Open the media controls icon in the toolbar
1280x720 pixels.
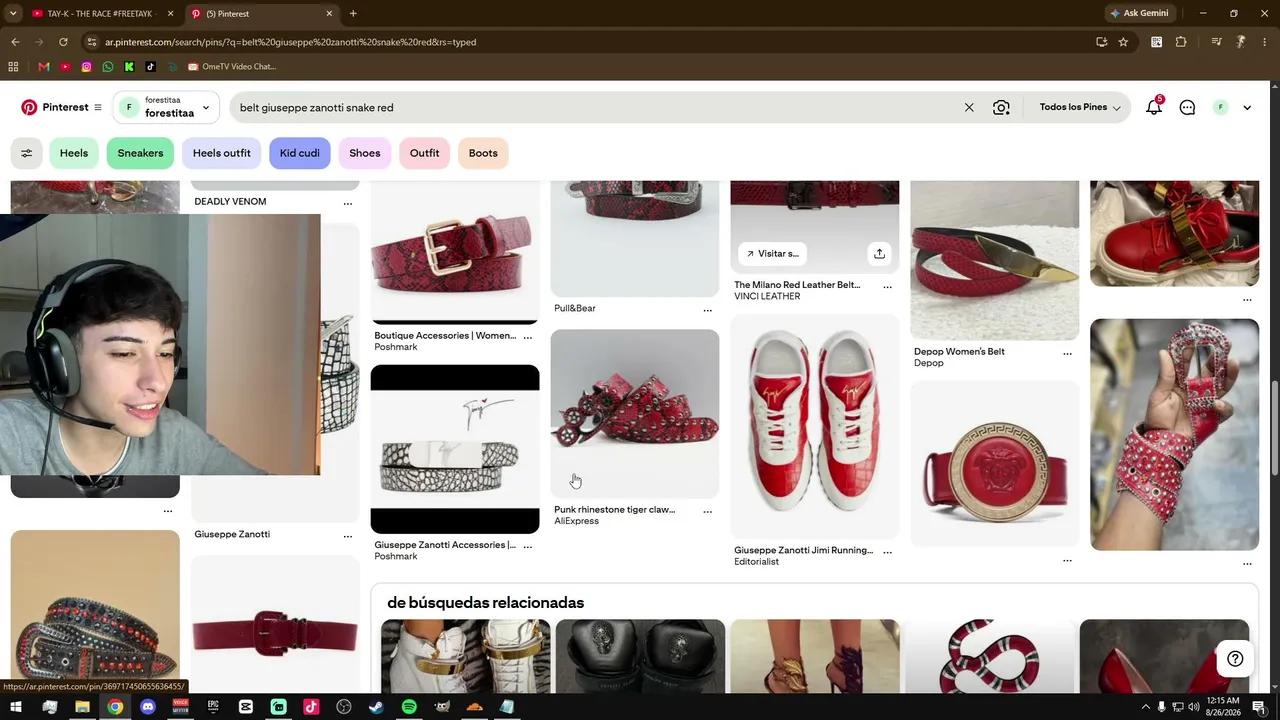tap(1216, 42)
